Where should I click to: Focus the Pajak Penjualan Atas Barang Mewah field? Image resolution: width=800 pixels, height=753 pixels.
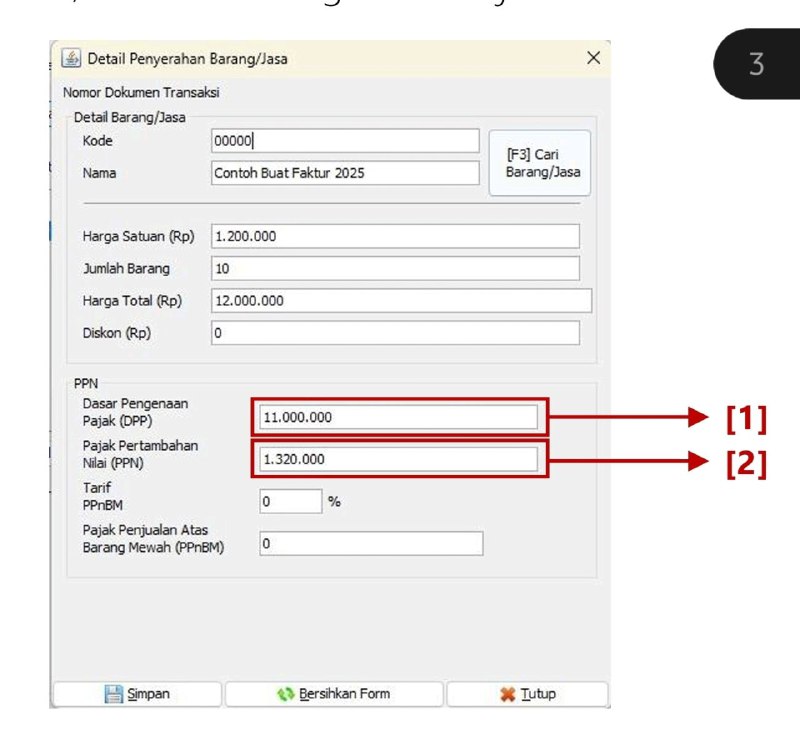pos(371,543)
